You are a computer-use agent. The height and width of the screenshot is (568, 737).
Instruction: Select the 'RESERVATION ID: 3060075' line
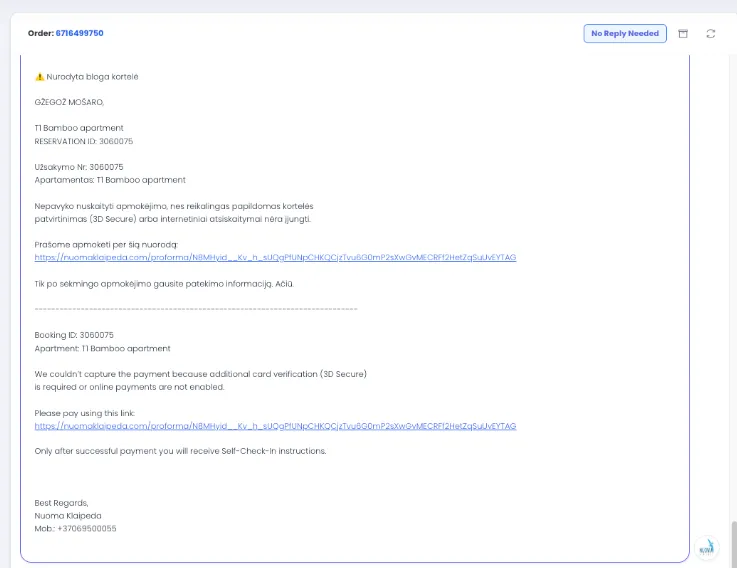pos(84,141)
